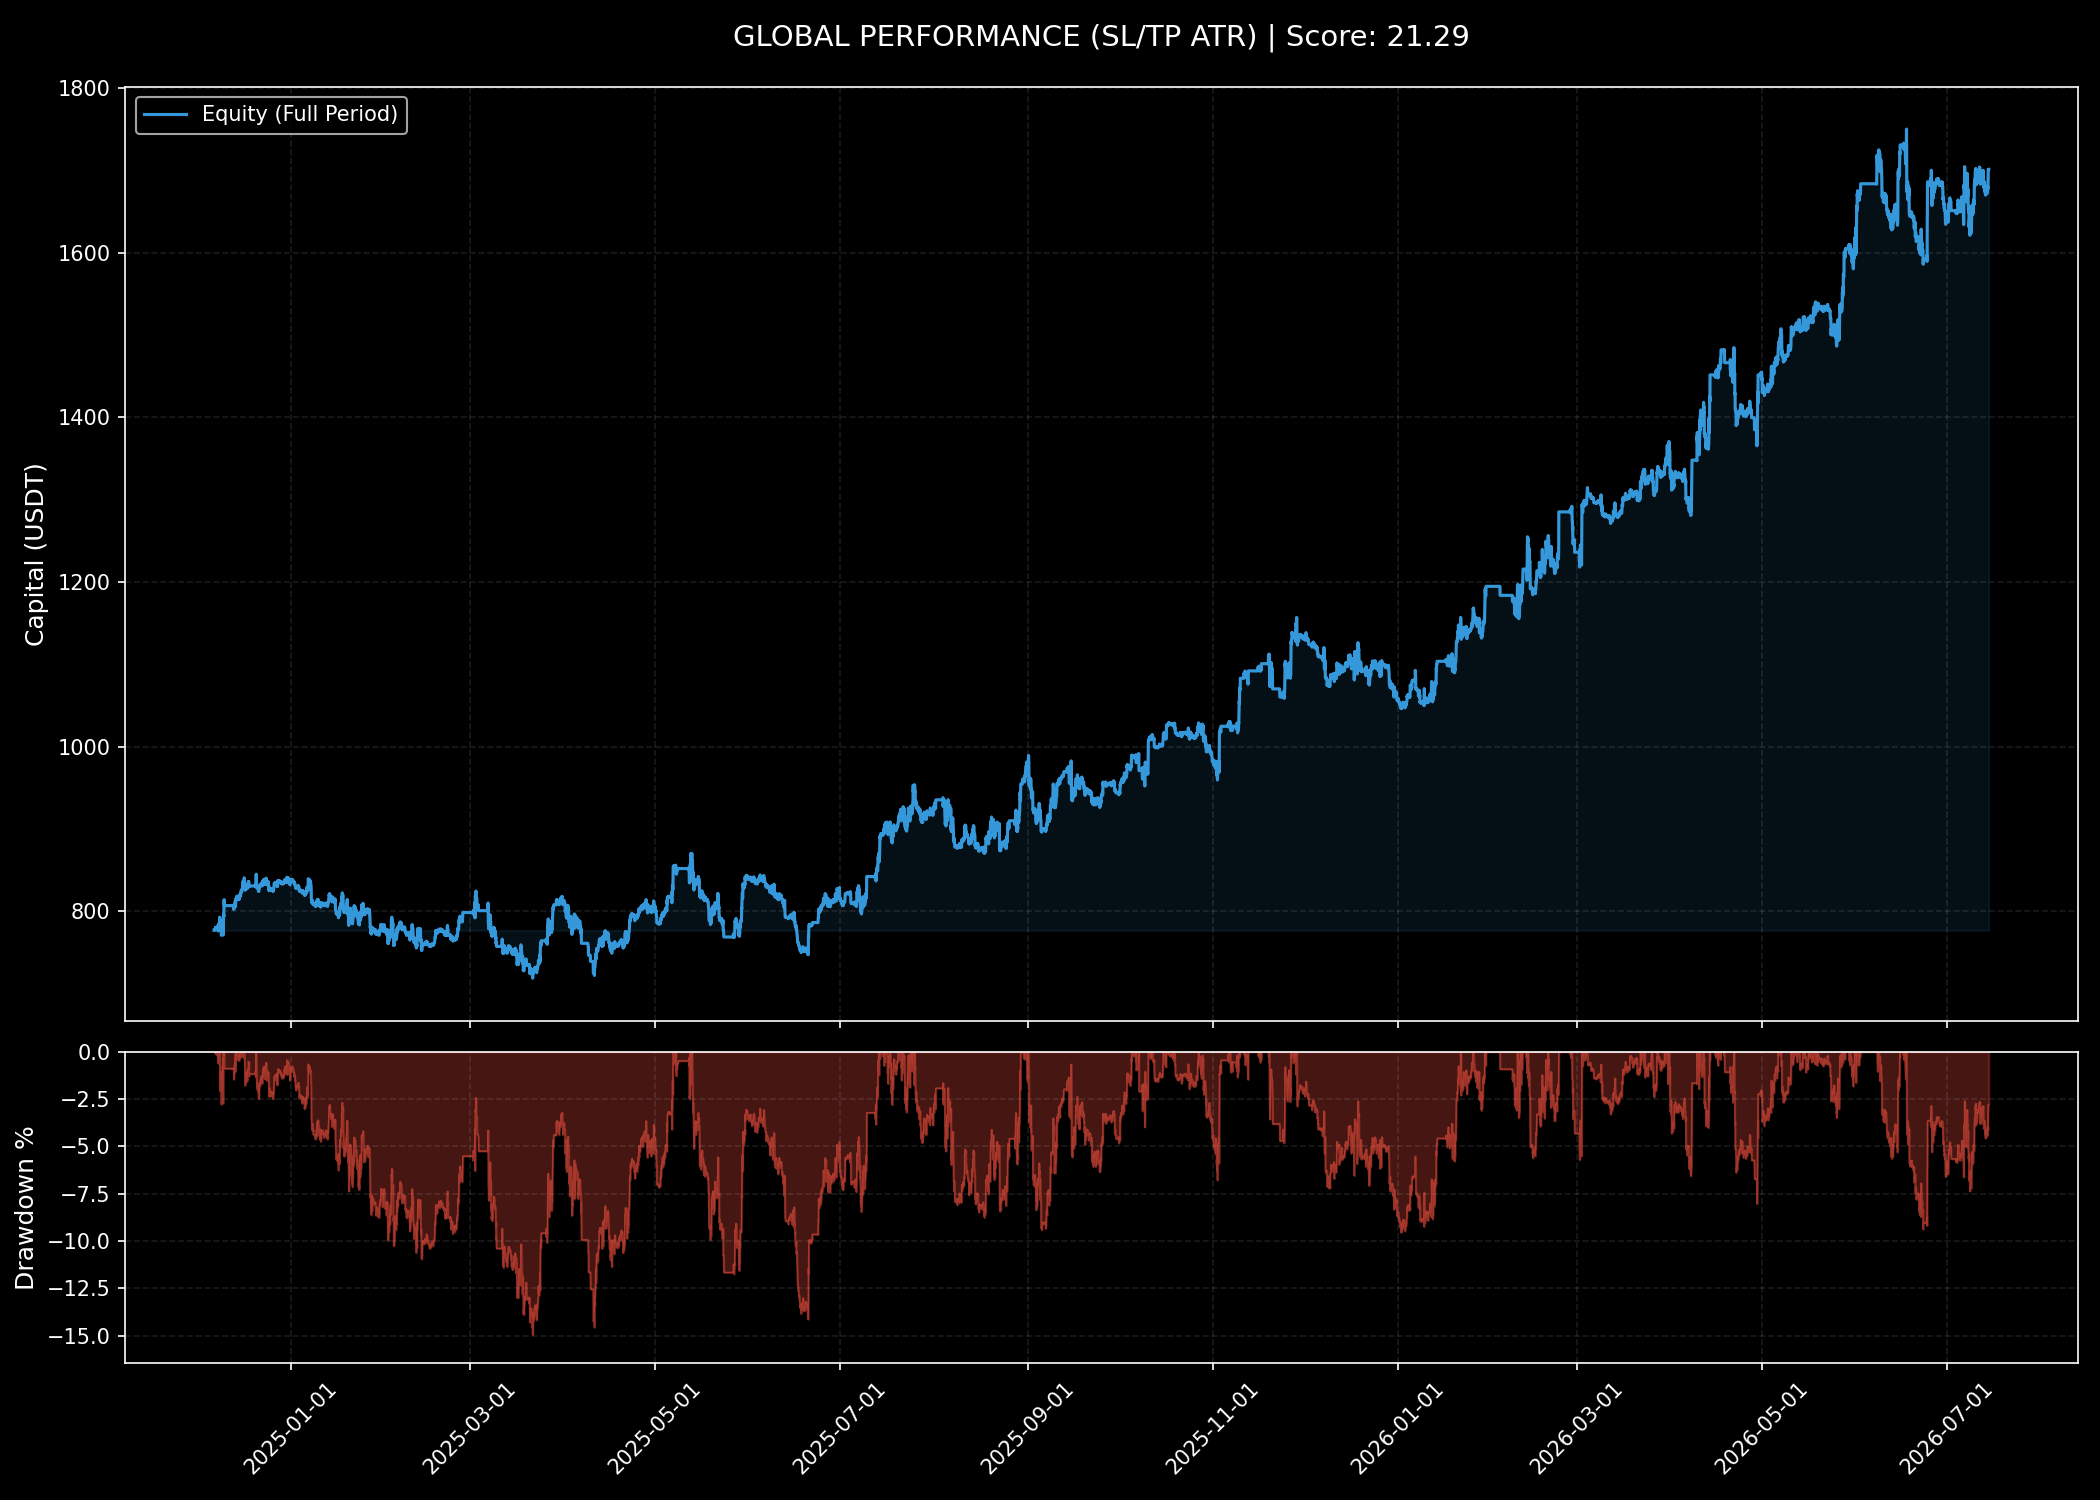Click the 2025-01-01 date label

[290, 1428]
